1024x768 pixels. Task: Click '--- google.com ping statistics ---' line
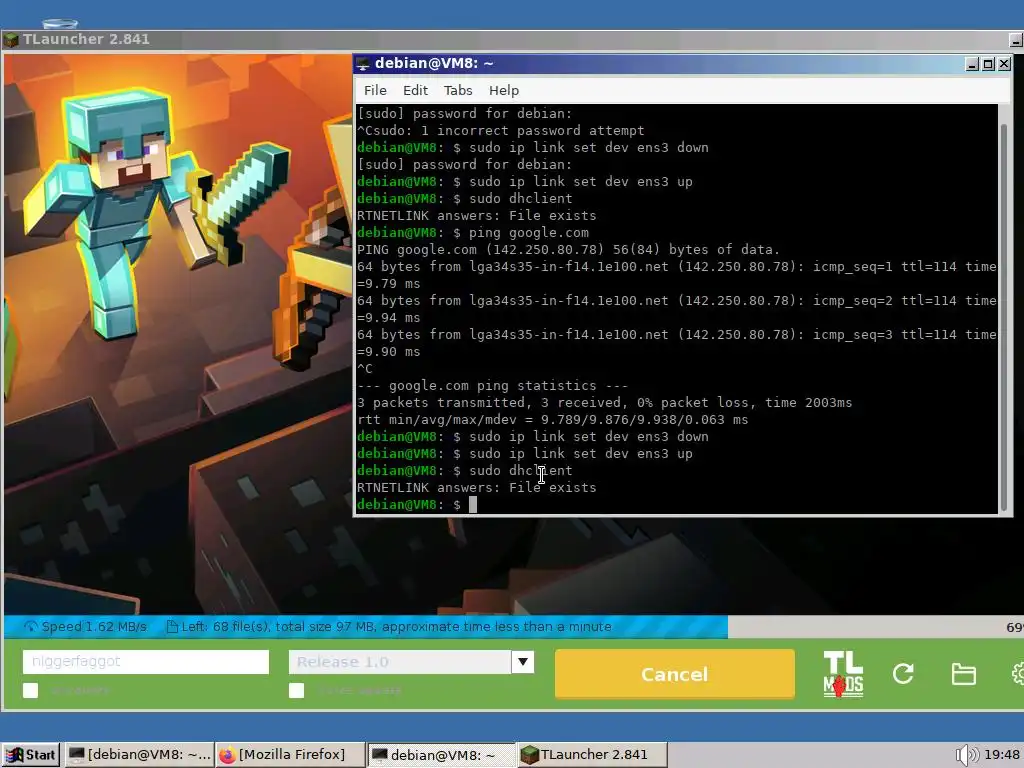coord(492,385)
